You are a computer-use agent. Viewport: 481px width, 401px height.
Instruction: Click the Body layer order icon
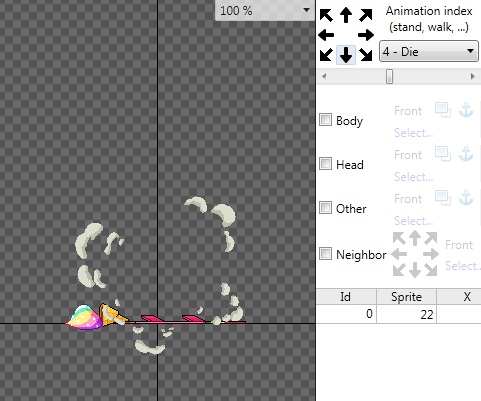pyautogui.click(x=443, y=110)
